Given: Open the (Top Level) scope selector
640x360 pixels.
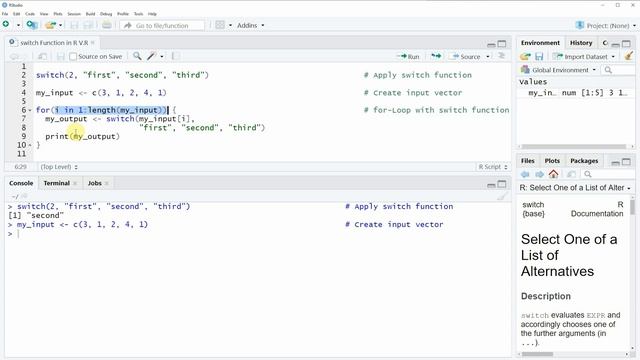Looking at the screenshot, I should tap(59, 167).
